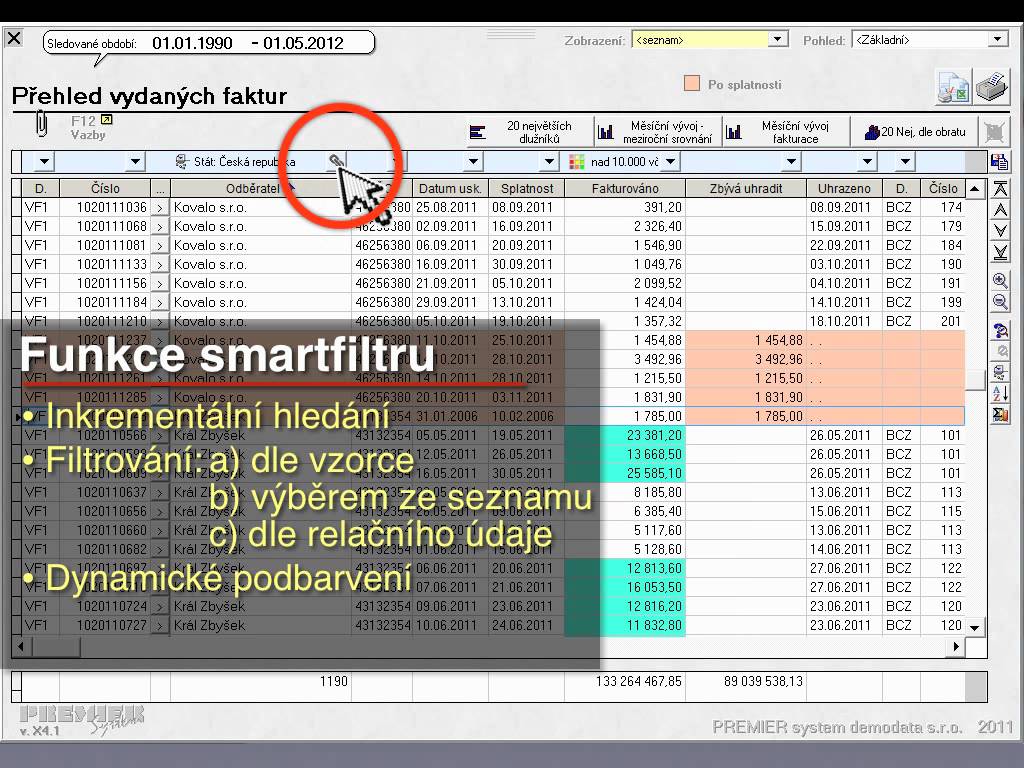
Task: Click the printer icon
Action: pos(992,87)
